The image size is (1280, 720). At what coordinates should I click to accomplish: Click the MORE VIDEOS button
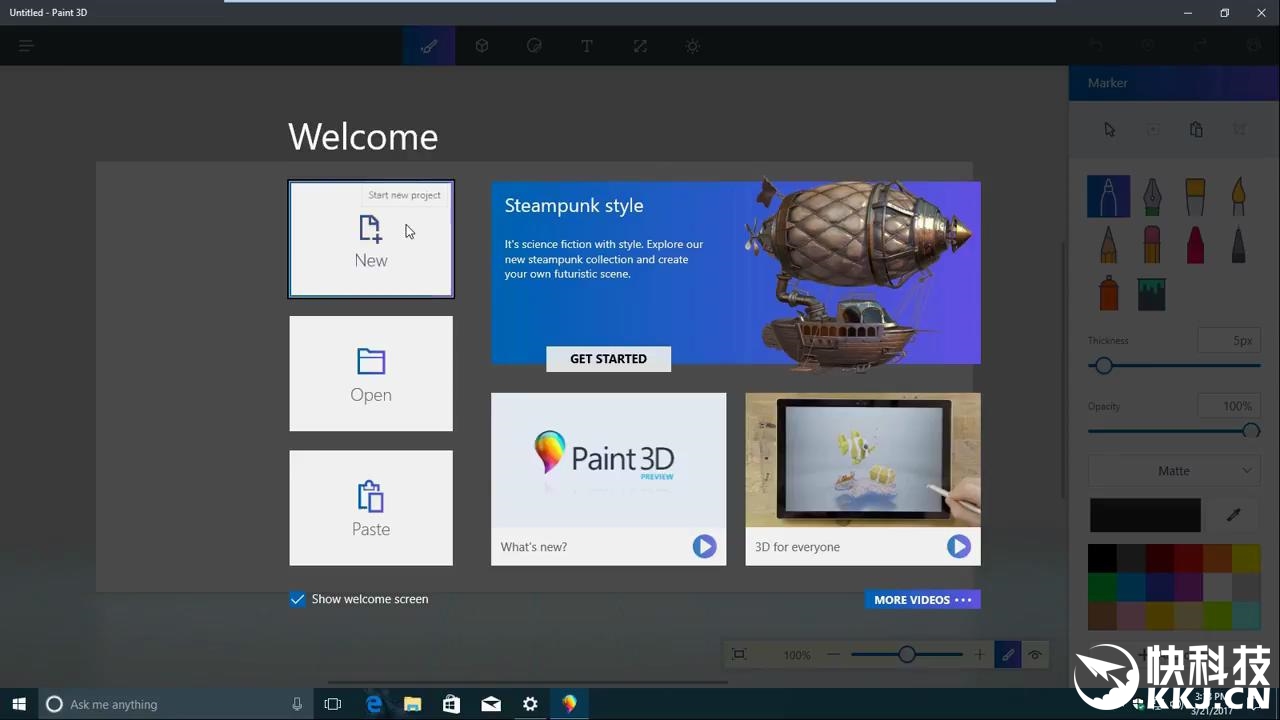pyautogui.click(x=922, y=600)
